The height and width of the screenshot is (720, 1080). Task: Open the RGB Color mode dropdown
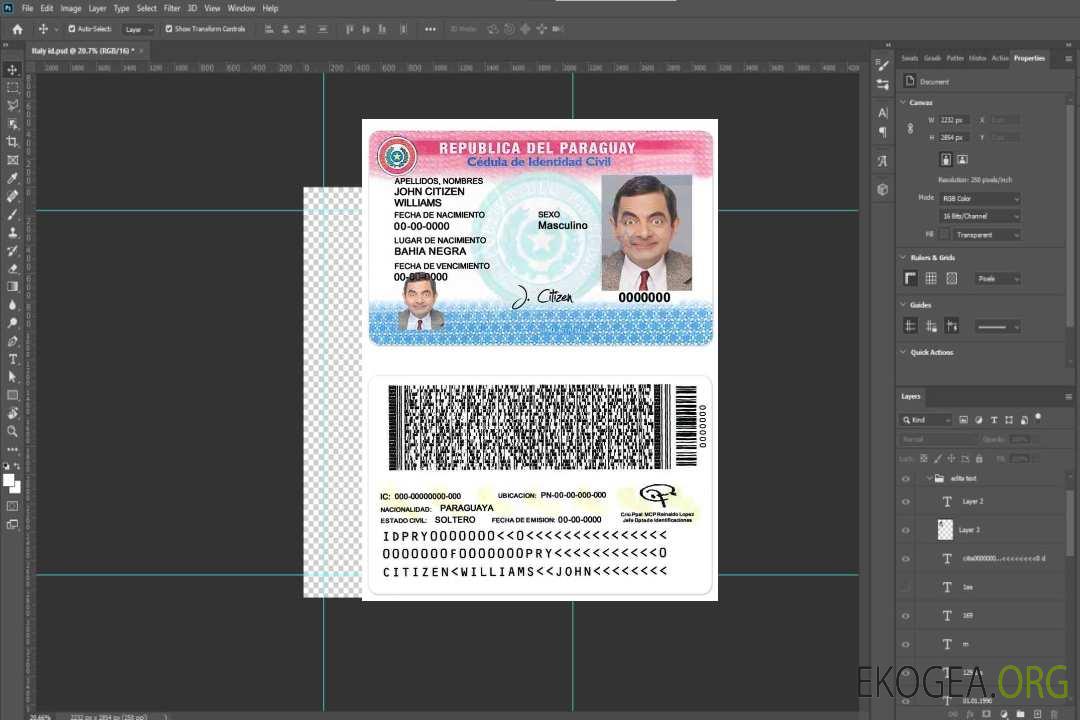[x=981, y=198]
